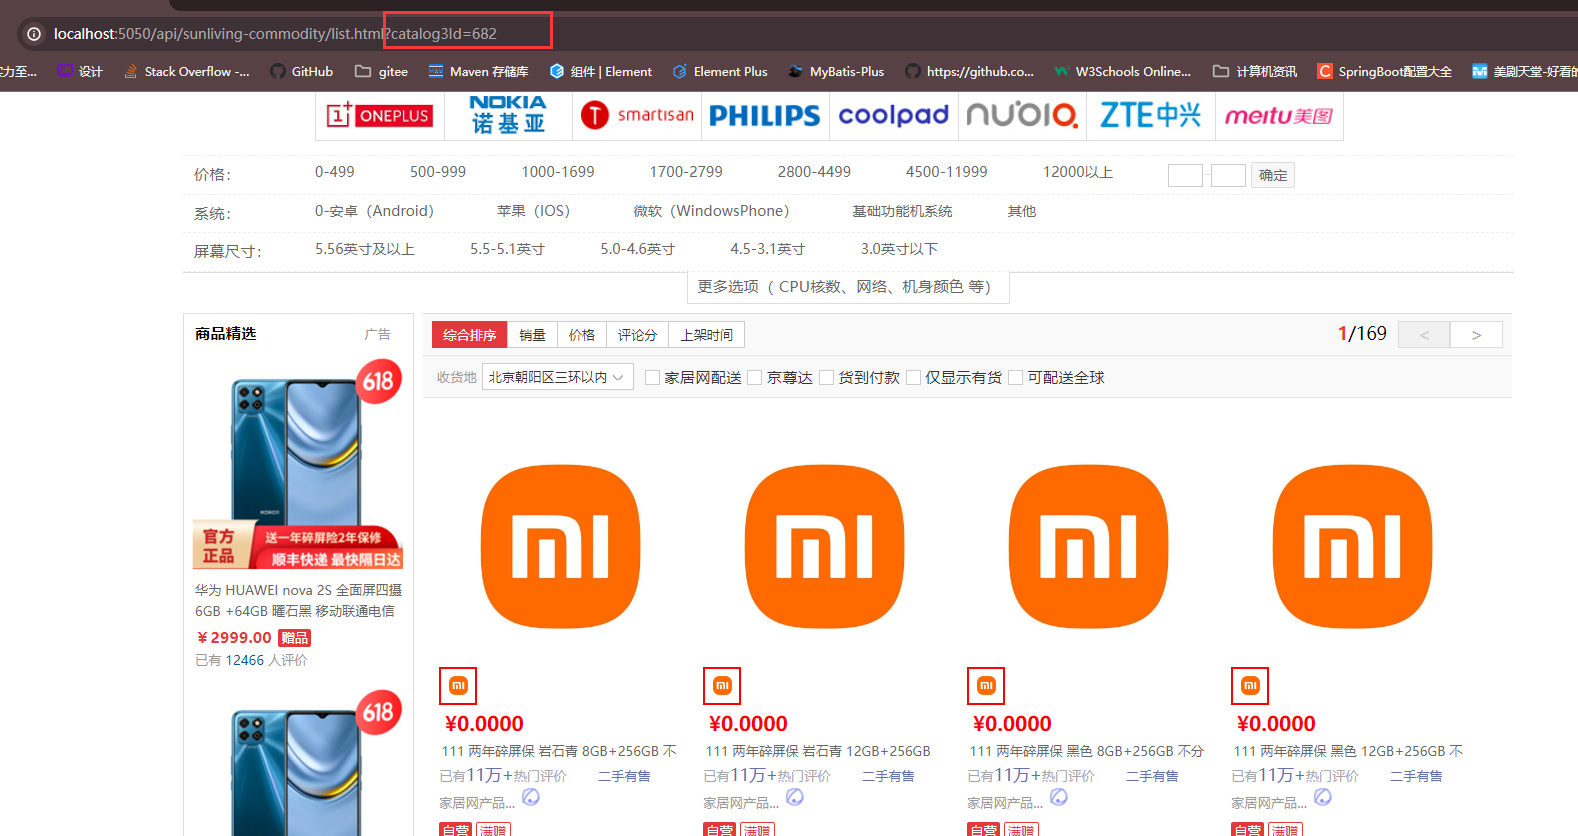Open the W3Schools Online bookmark

coord(1122,71)
